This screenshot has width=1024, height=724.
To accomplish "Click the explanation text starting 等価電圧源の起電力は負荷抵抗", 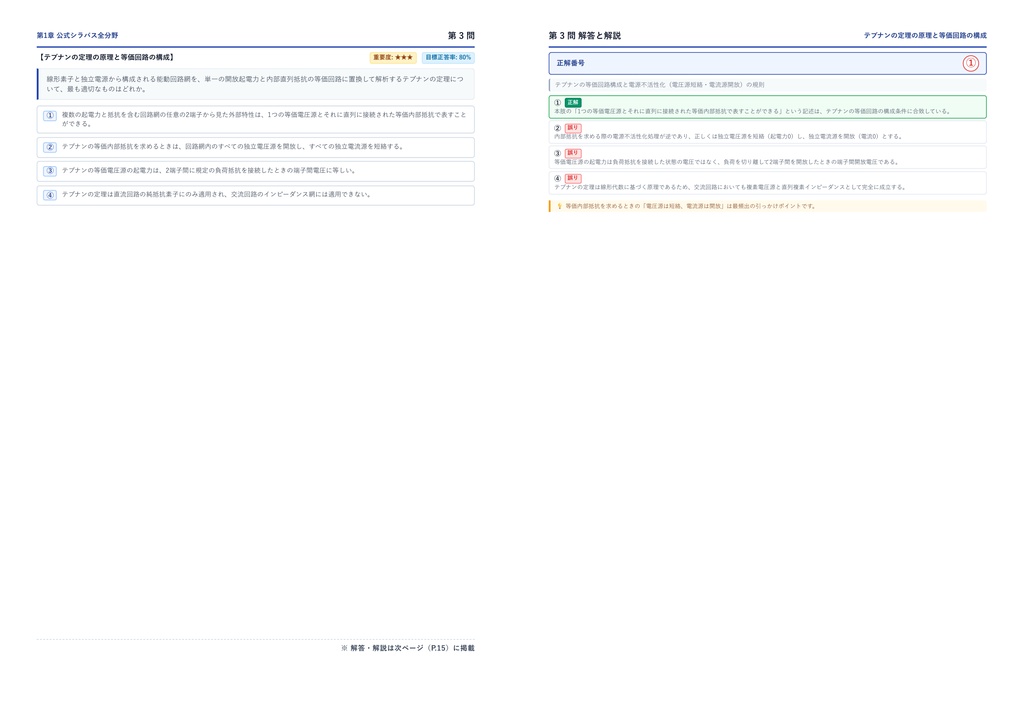I will [x=726, y=162].
